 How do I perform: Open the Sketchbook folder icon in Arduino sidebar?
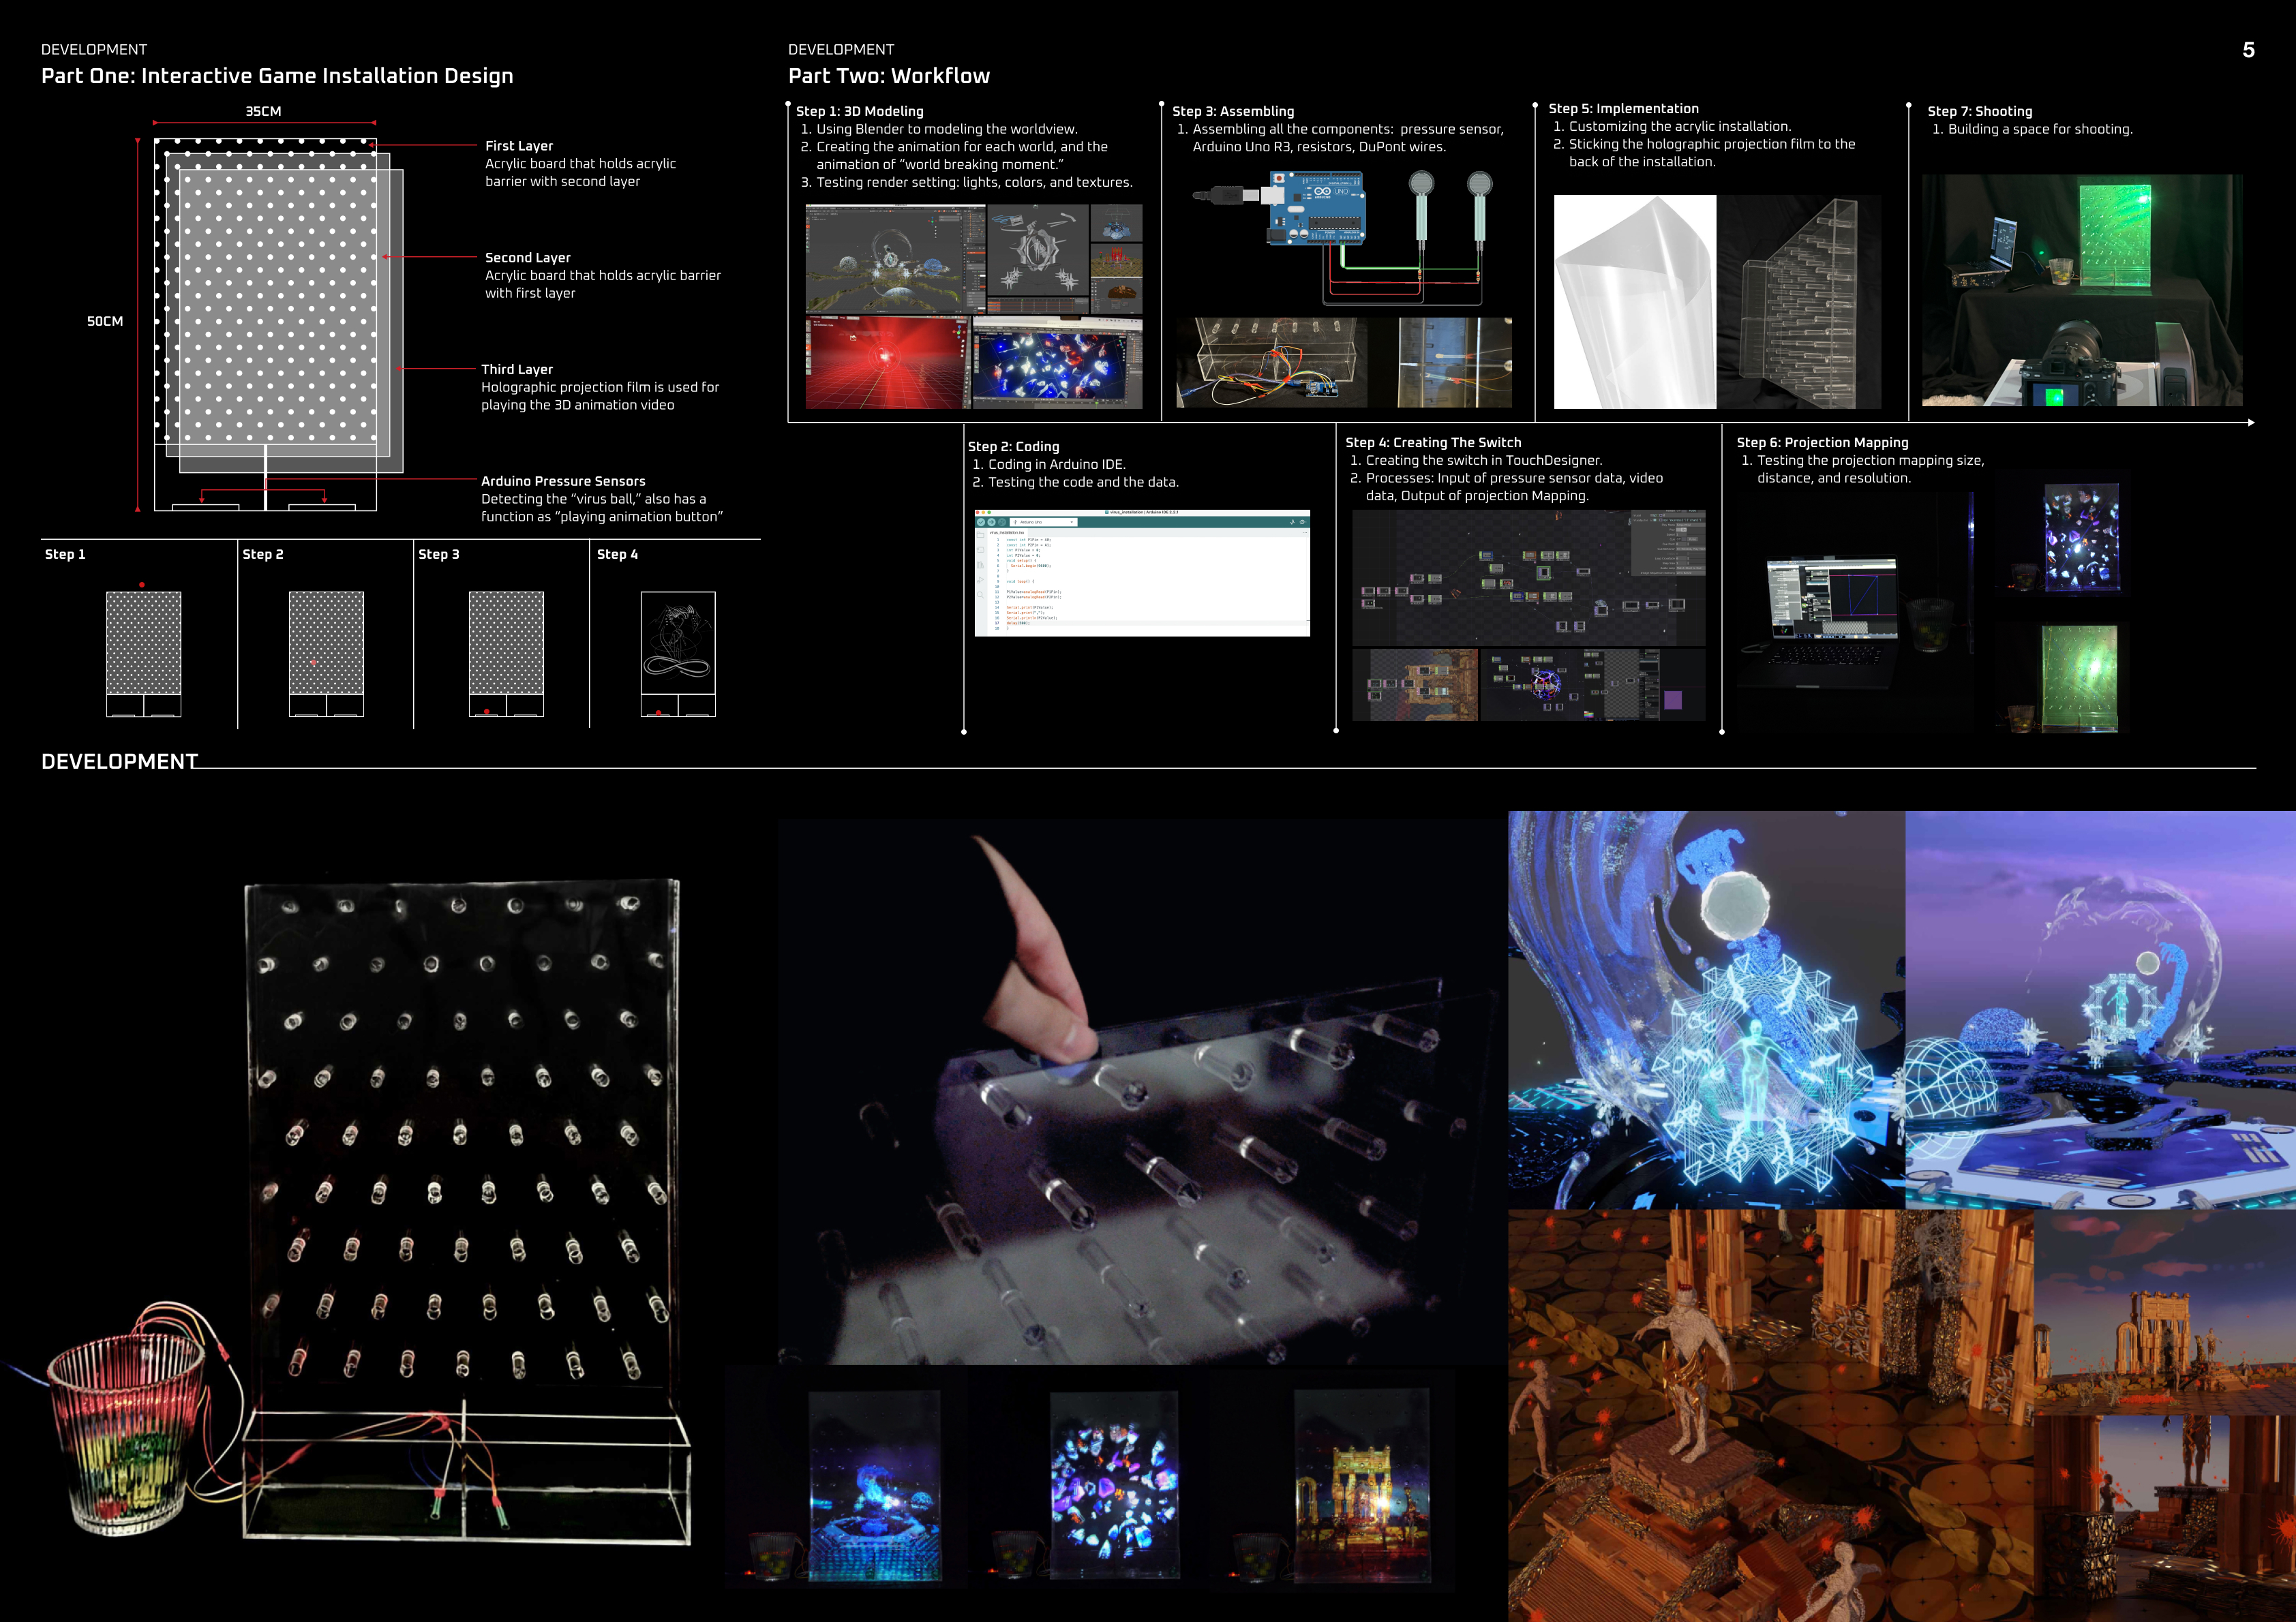point(981,535)
